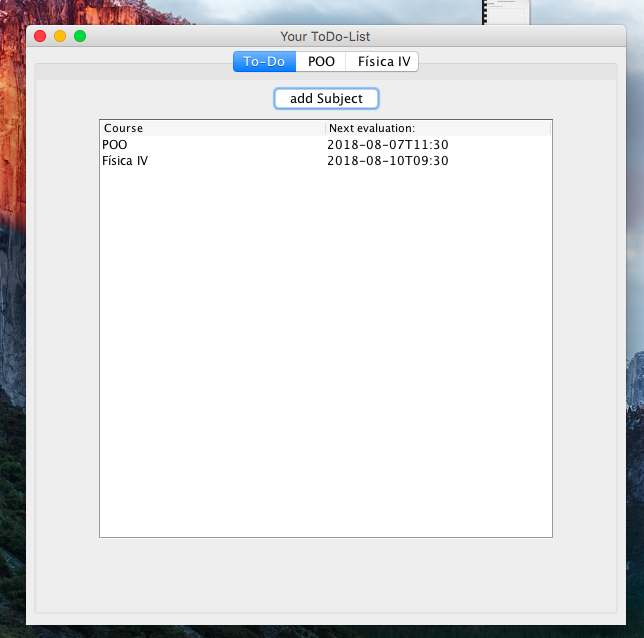Open the POO tab
644x638 pixels.
pyautogui.click(x=321, y=61)
